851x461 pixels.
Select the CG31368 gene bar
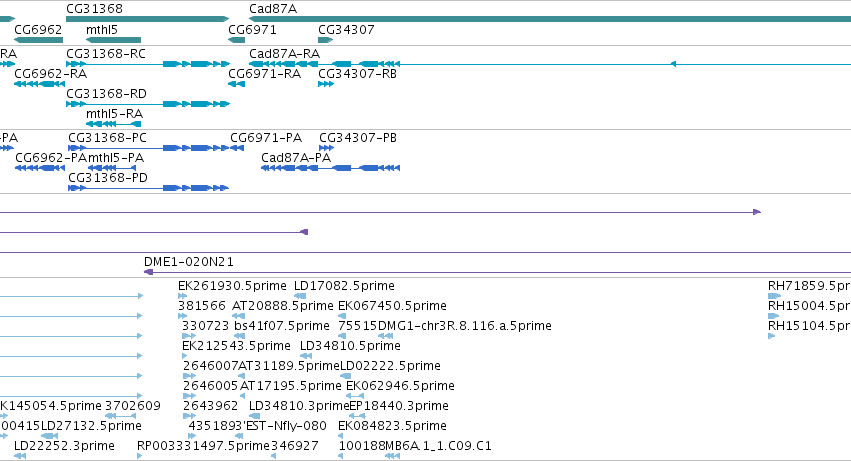pyautogui.click(x=148, y=20)
